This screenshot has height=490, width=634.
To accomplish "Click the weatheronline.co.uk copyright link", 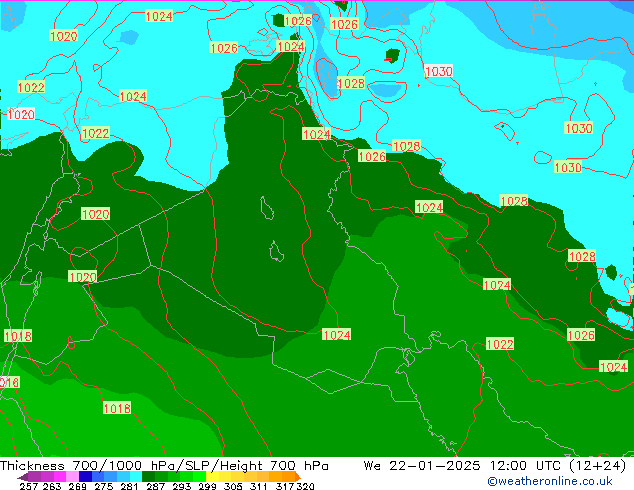I will (549, 481).
